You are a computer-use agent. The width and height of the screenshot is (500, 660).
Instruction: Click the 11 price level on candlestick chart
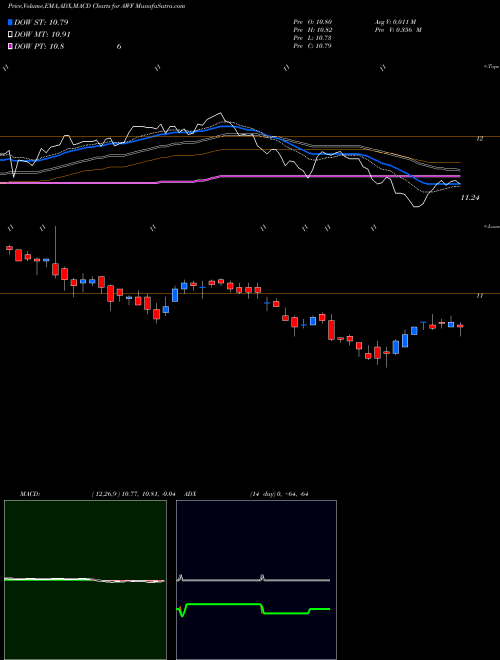coord(479,296)
